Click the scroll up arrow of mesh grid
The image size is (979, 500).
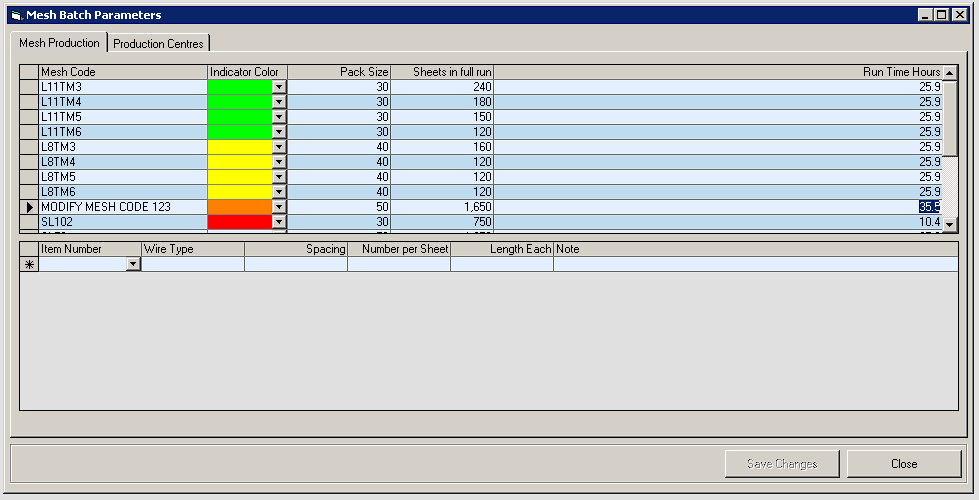click(950, 72)
